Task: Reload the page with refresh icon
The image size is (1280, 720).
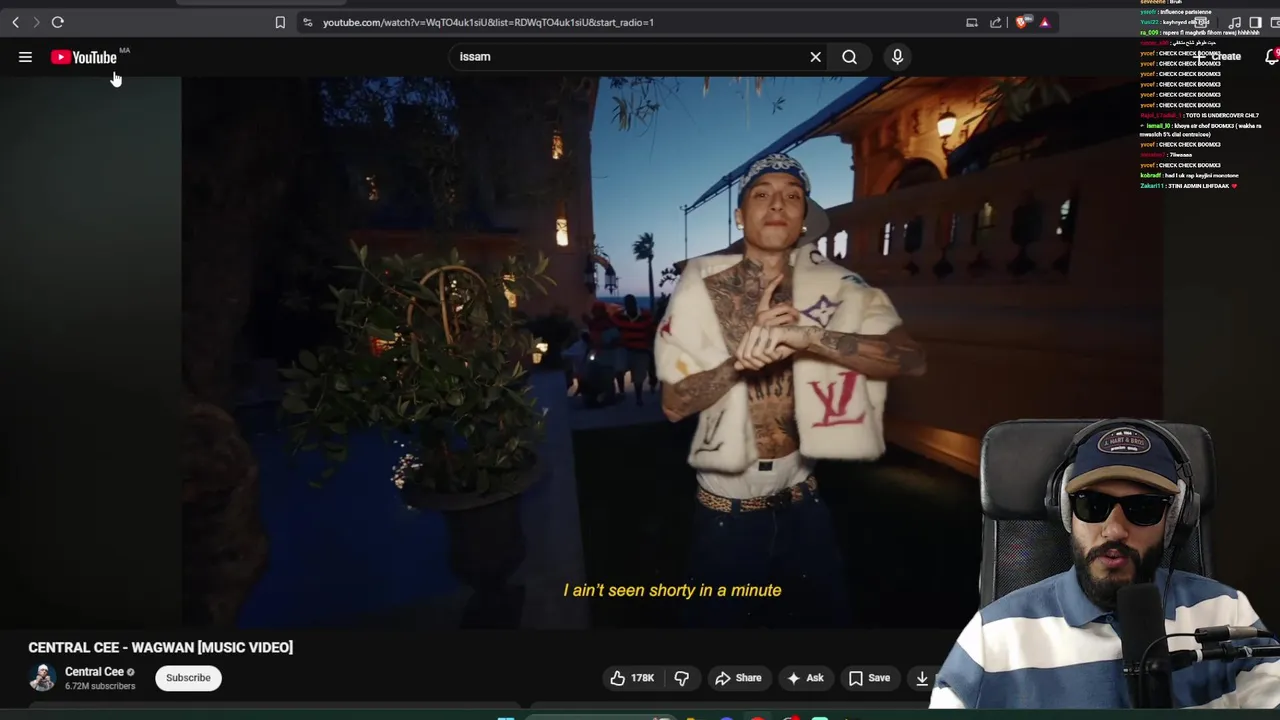Action: [x=58, y=22]
